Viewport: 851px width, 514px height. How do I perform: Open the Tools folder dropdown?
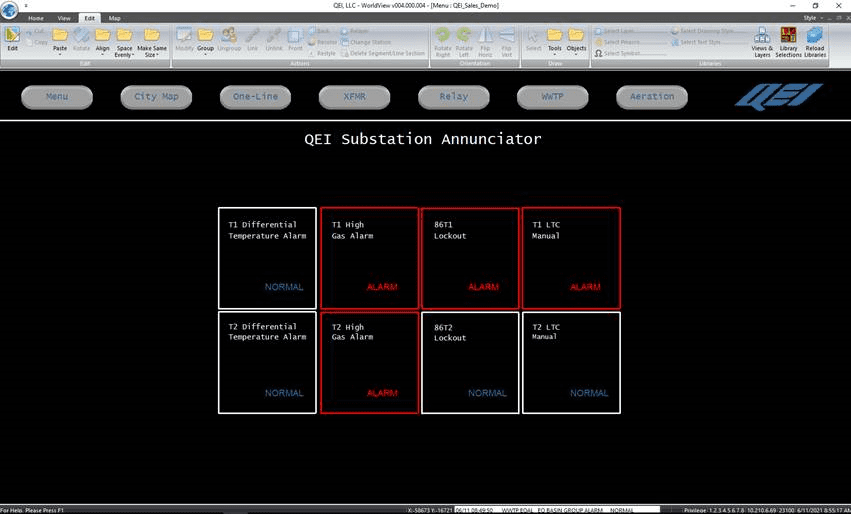pos(554,40)
